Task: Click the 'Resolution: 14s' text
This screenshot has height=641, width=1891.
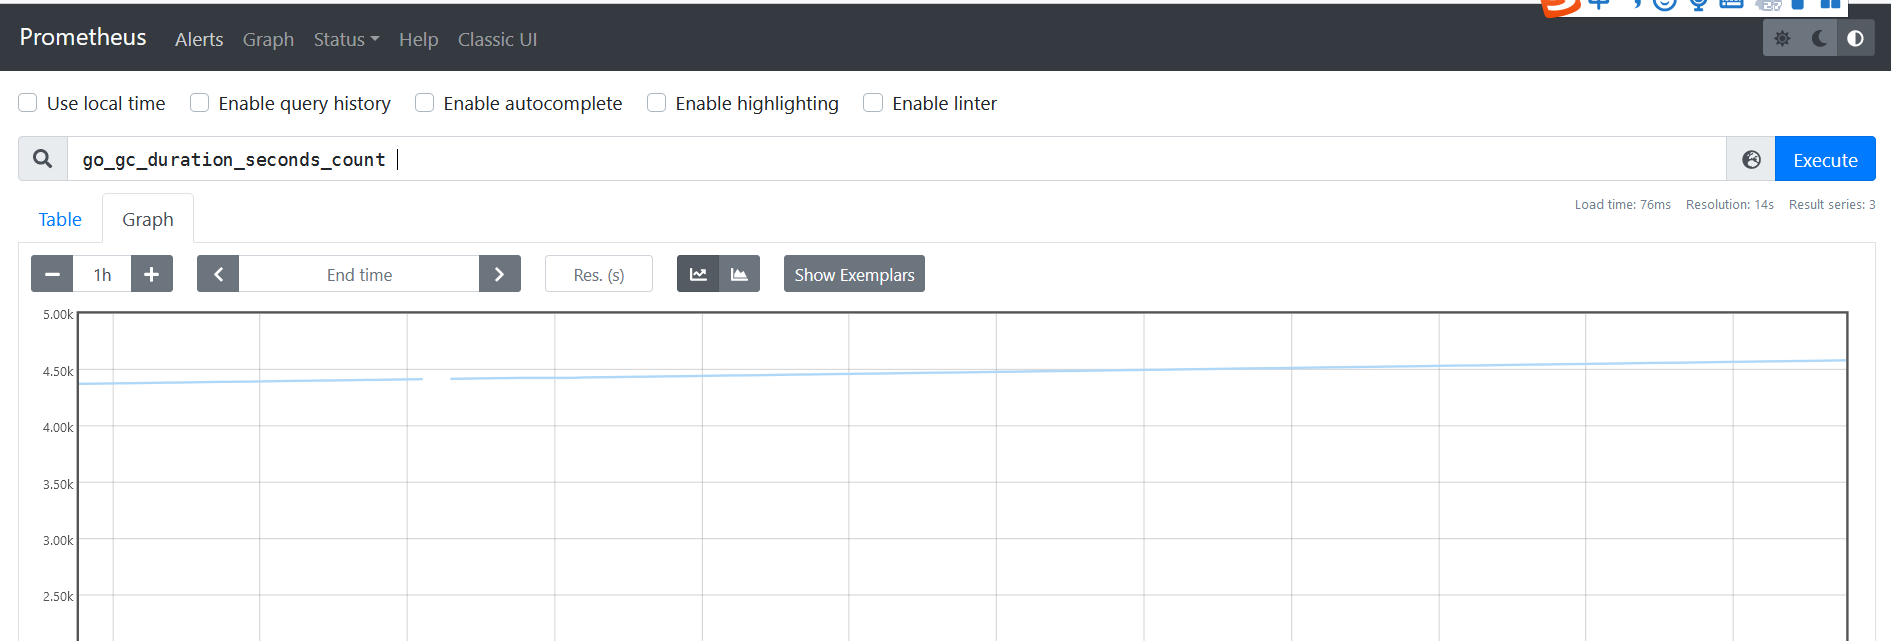Action: point(1729,204)
